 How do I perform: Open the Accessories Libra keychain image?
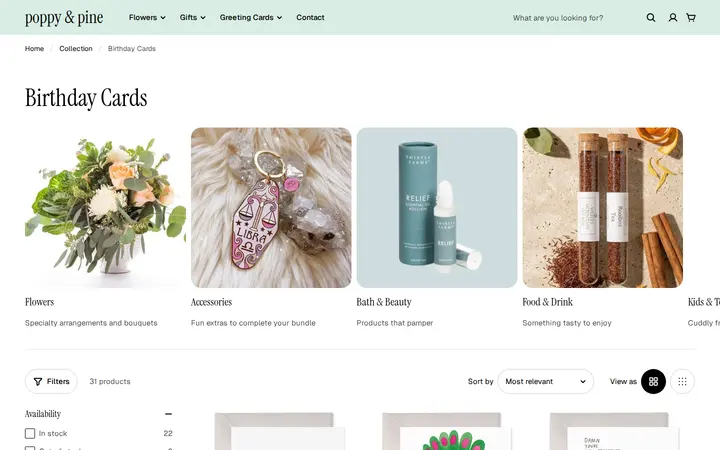(x=271, y=208)
